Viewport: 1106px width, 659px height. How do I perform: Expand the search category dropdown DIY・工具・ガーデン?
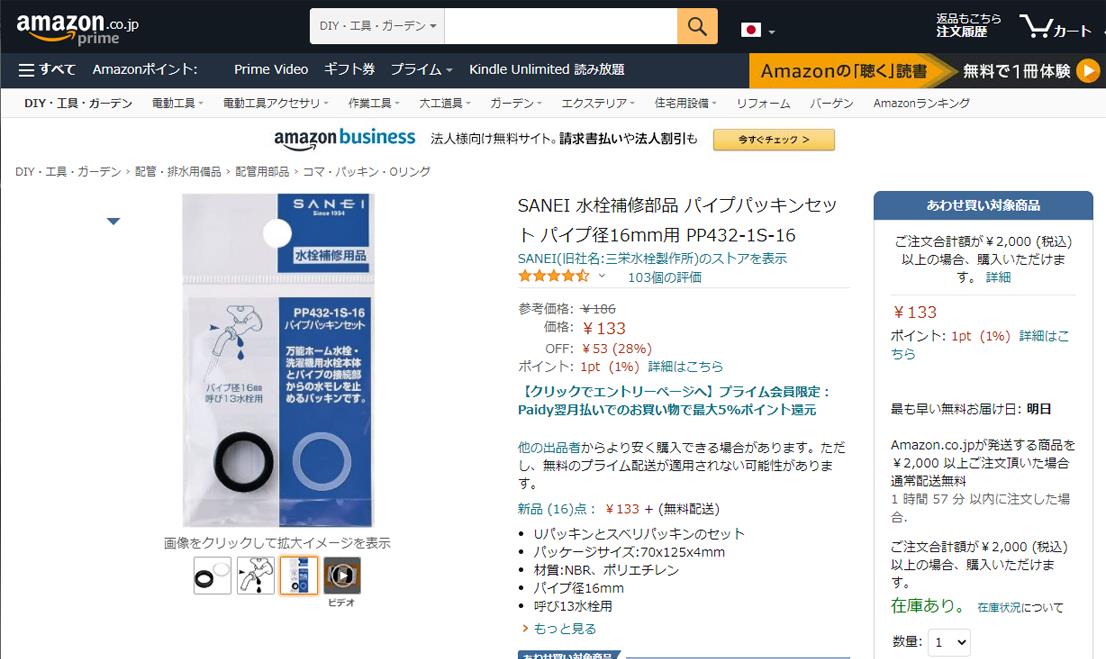tap(377, 26)
